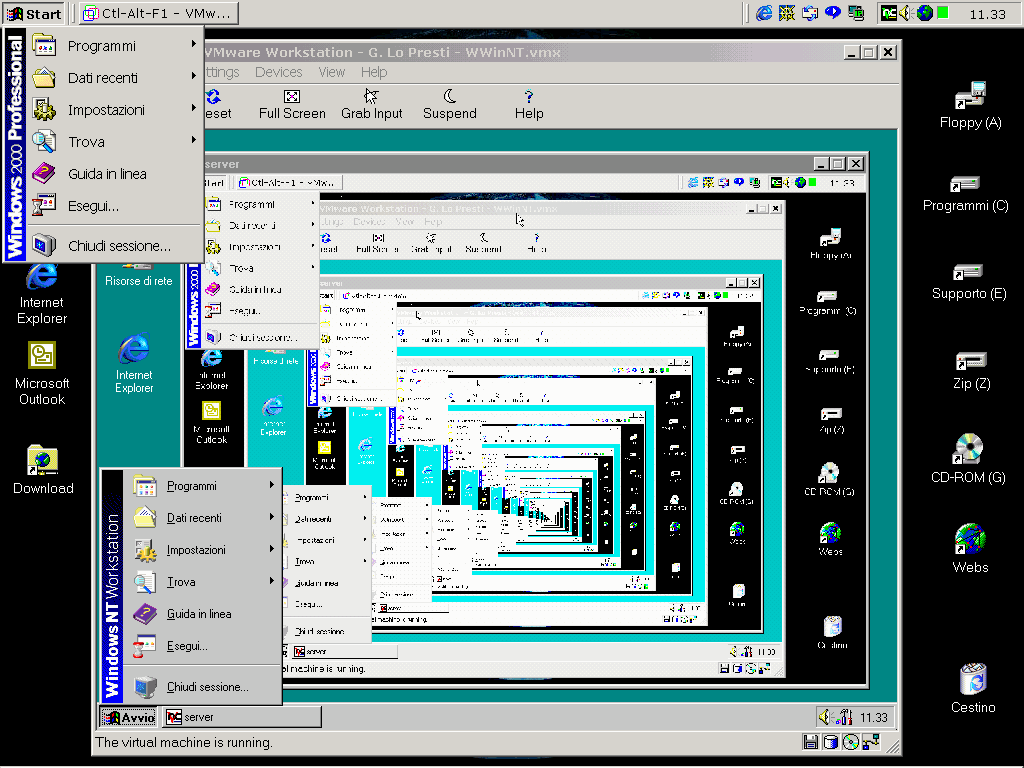Click the Avvio button on guest taskbar
Image resolution: width=1024 pixels, height=768 pixels.
tap(129, 717)
